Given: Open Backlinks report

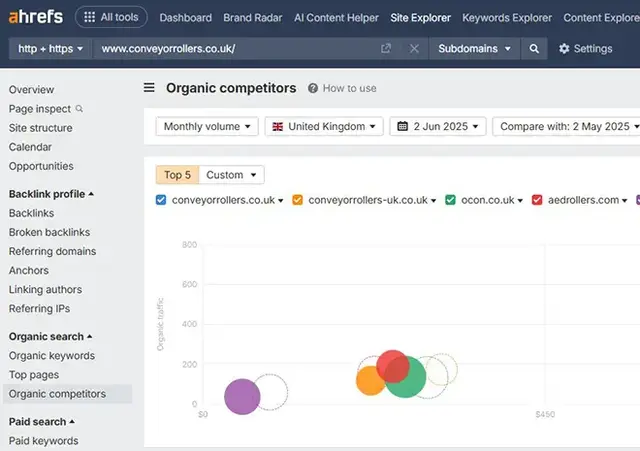Looking at the screenshot, I should [x=31, y=213].
